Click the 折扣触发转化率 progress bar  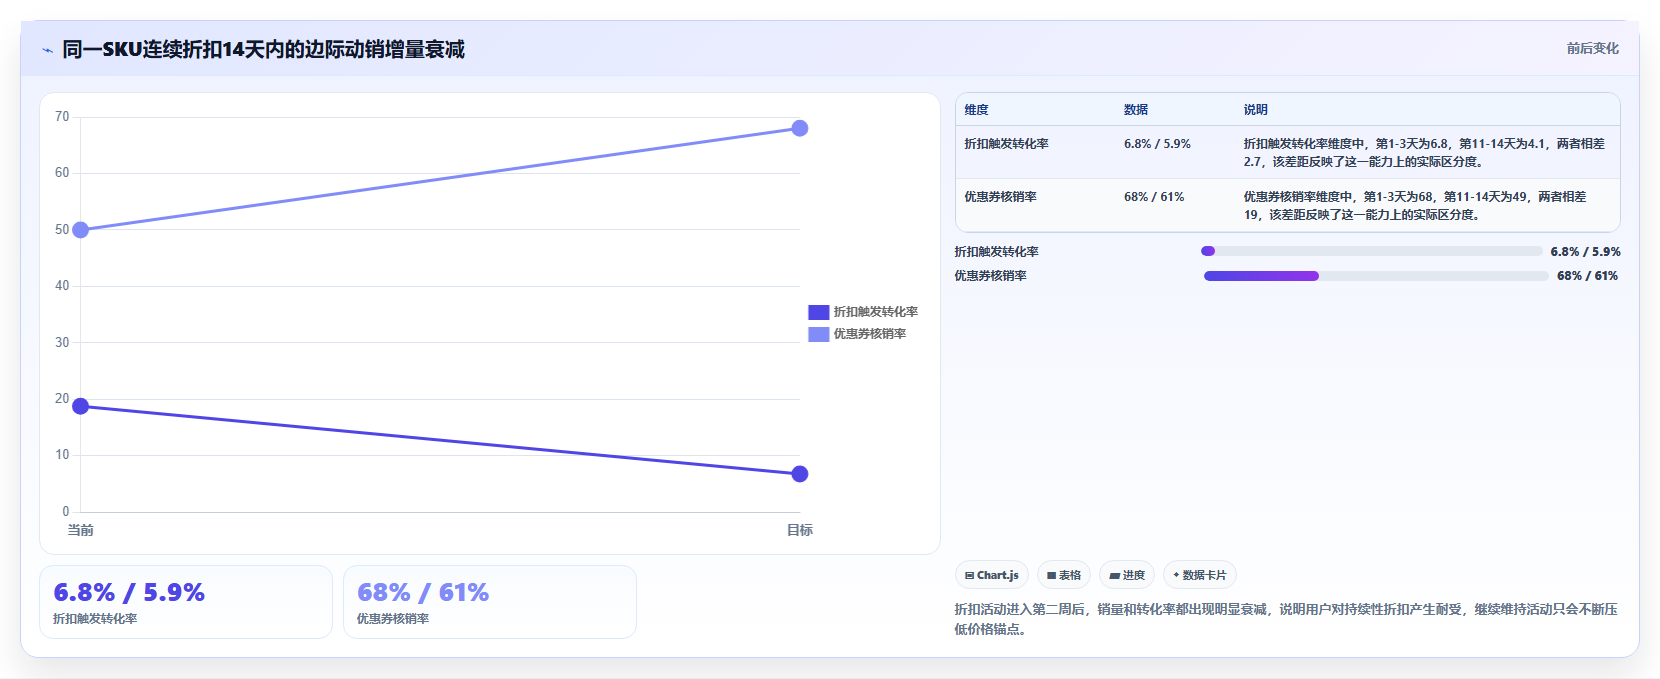coord(1372,251)
